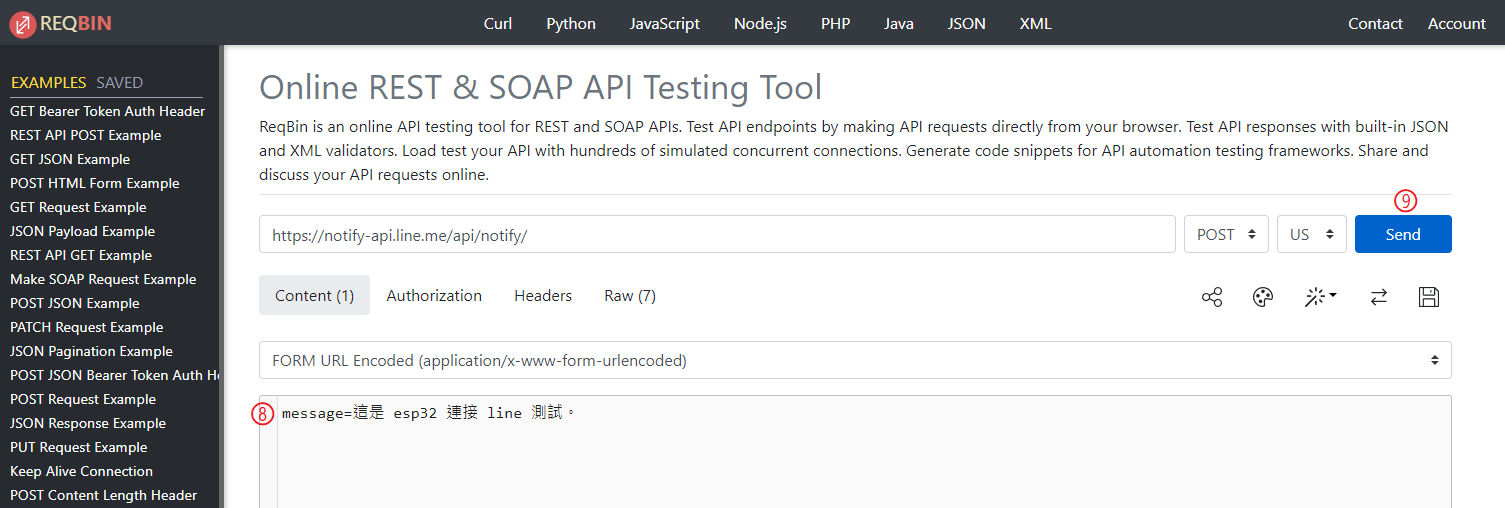
Task: Open the Java menu item
Action: click(899, 24)
